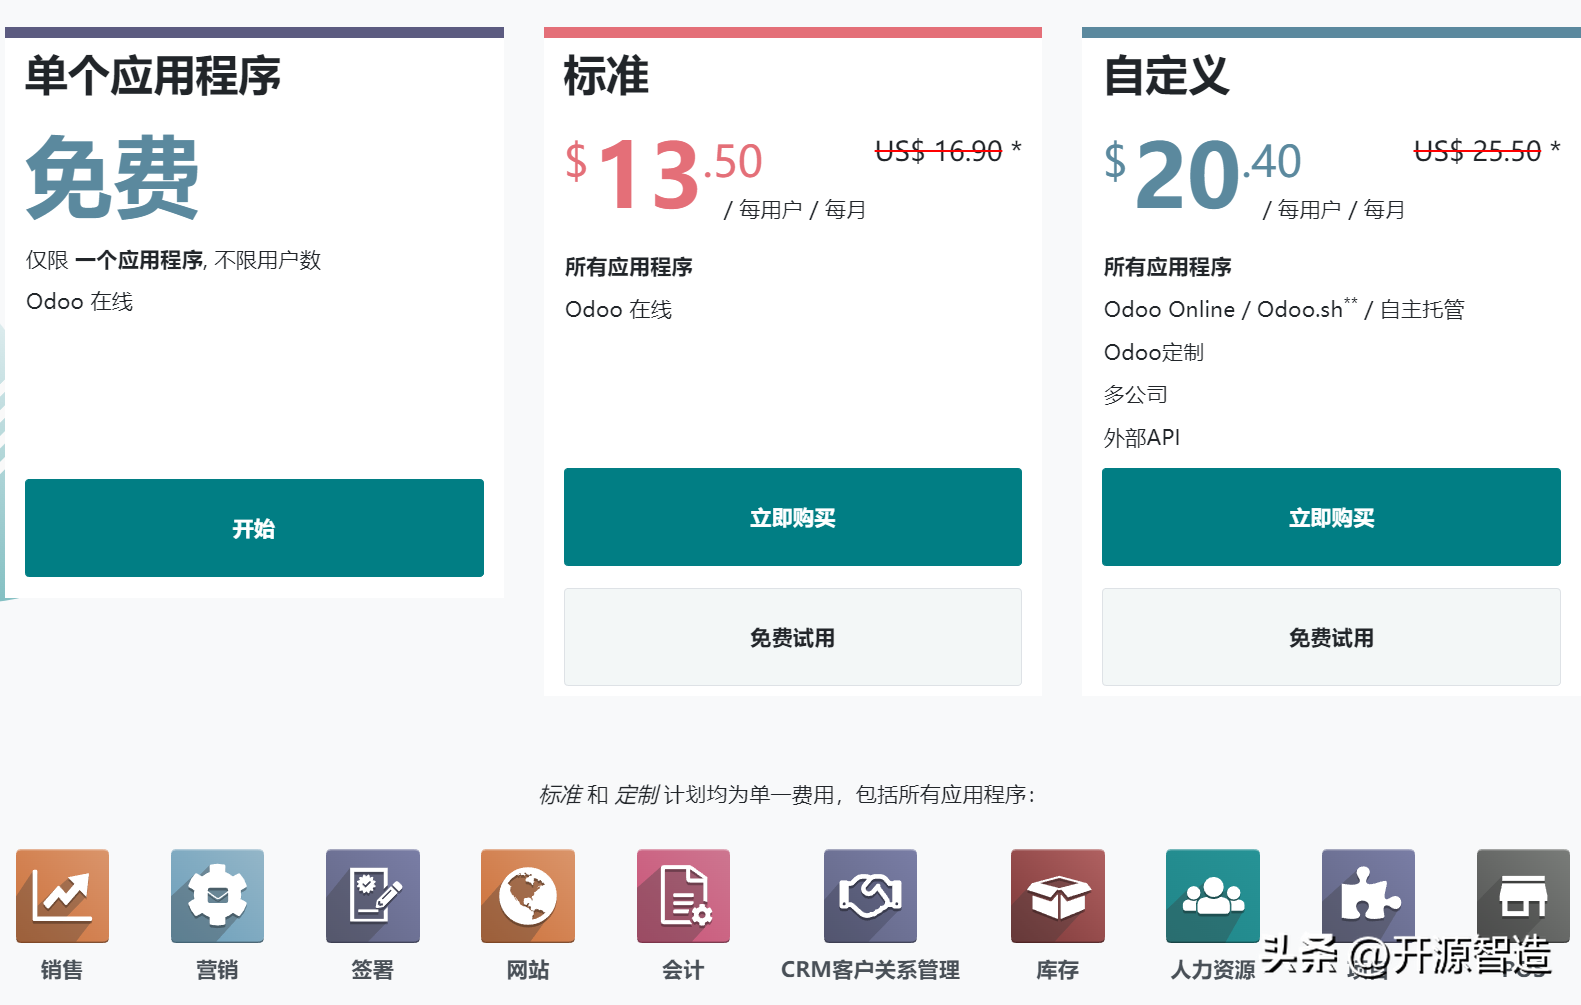Click the 外部API feature line
The height and width of the screenshot is (1005, 1581).
click(1142, 437)
